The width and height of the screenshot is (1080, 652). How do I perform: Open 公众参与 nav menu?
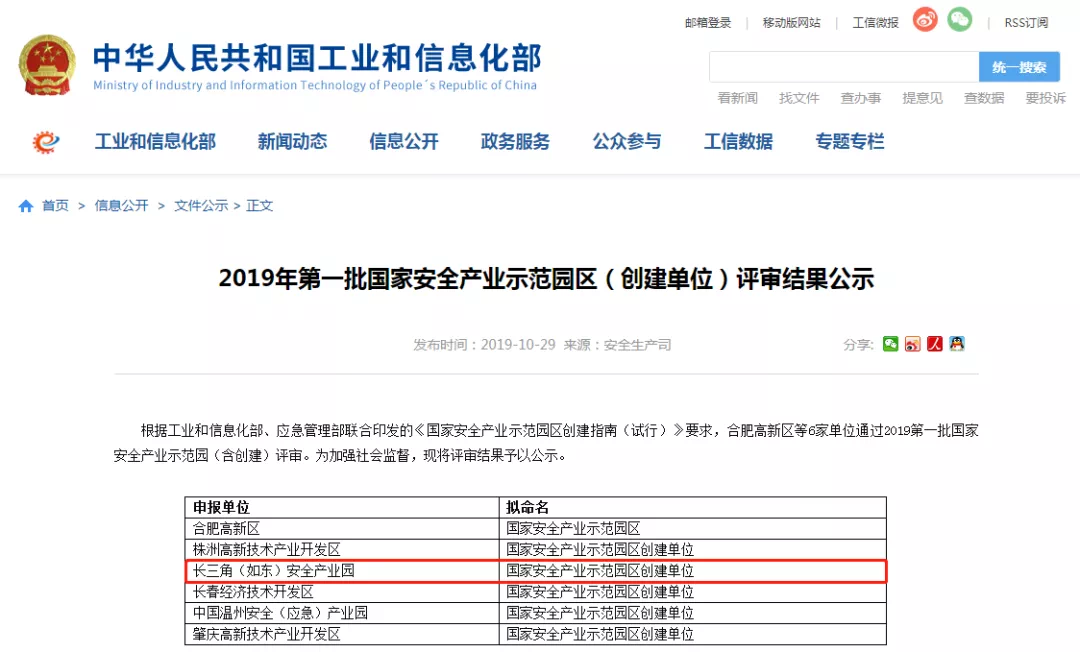coord(627,142)
